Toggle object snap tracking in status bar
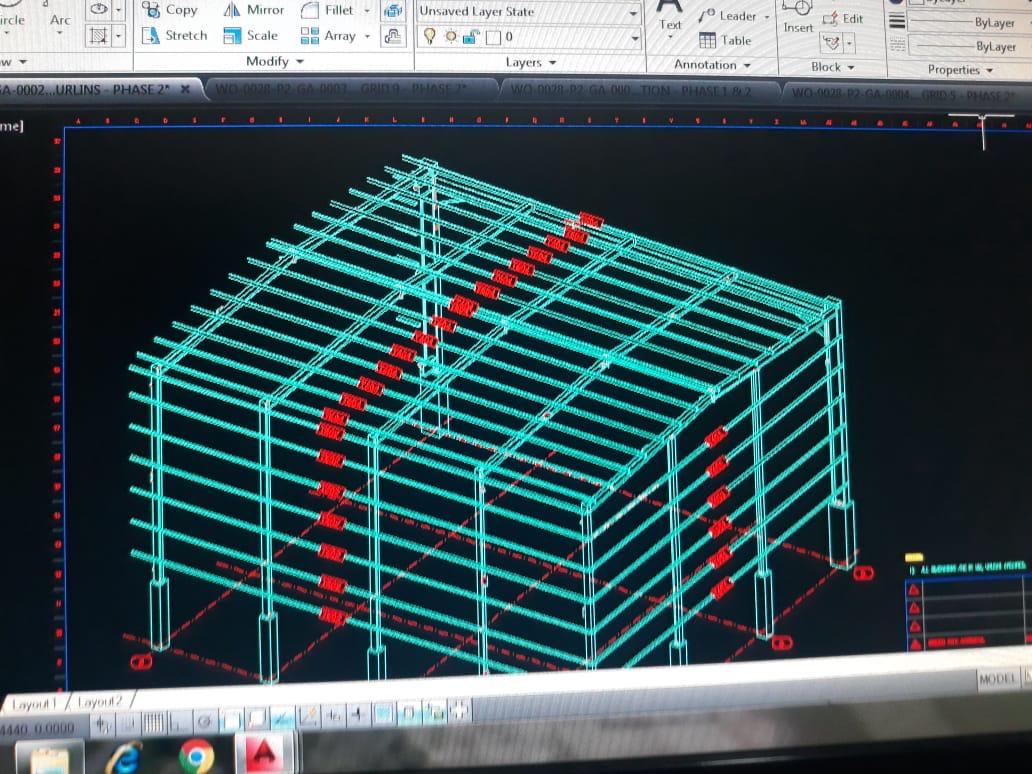Screen dimensions: 1032x774 coord(282,718)
